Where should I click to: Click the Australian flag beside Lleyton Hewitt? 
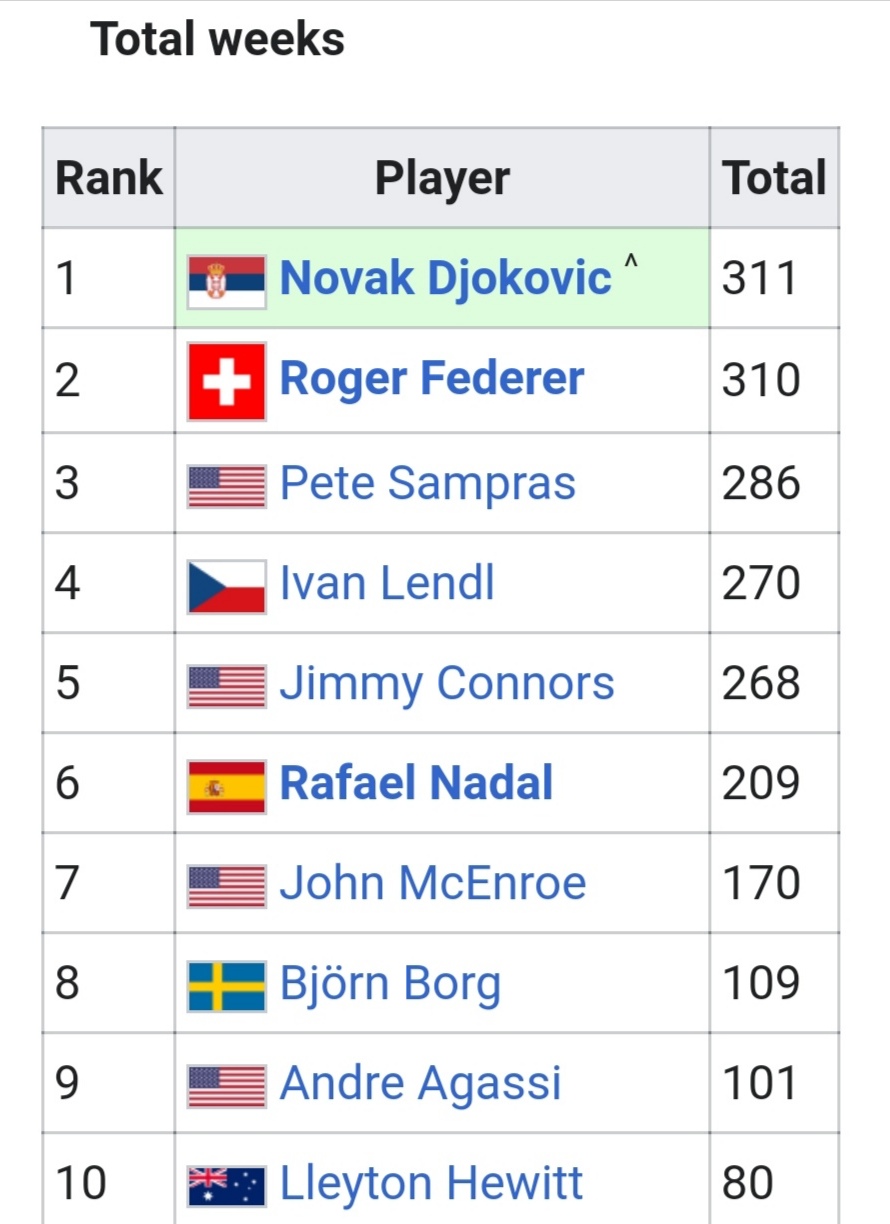click(x=227, y=1186)
